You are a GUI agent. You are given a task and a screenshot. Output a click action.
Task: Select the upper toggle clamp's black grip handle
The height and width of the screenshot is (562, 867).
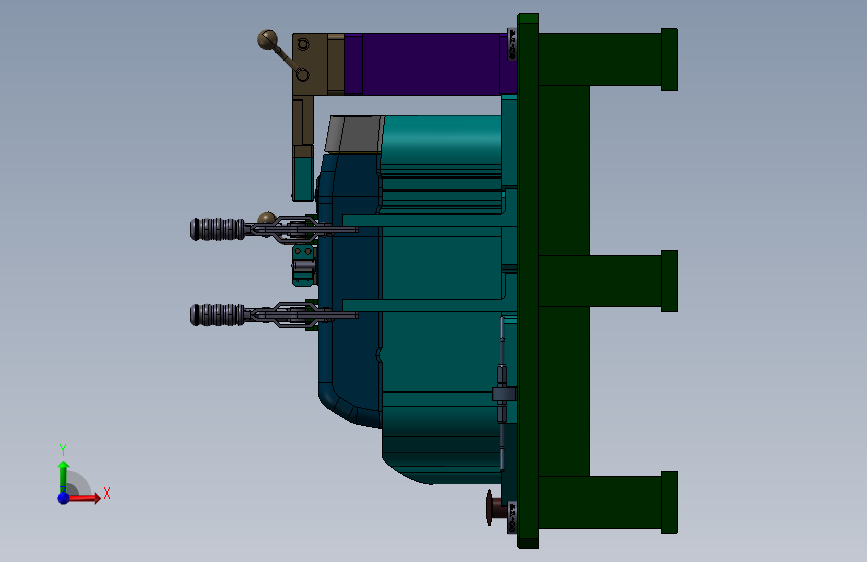click(x=217, y=230)
